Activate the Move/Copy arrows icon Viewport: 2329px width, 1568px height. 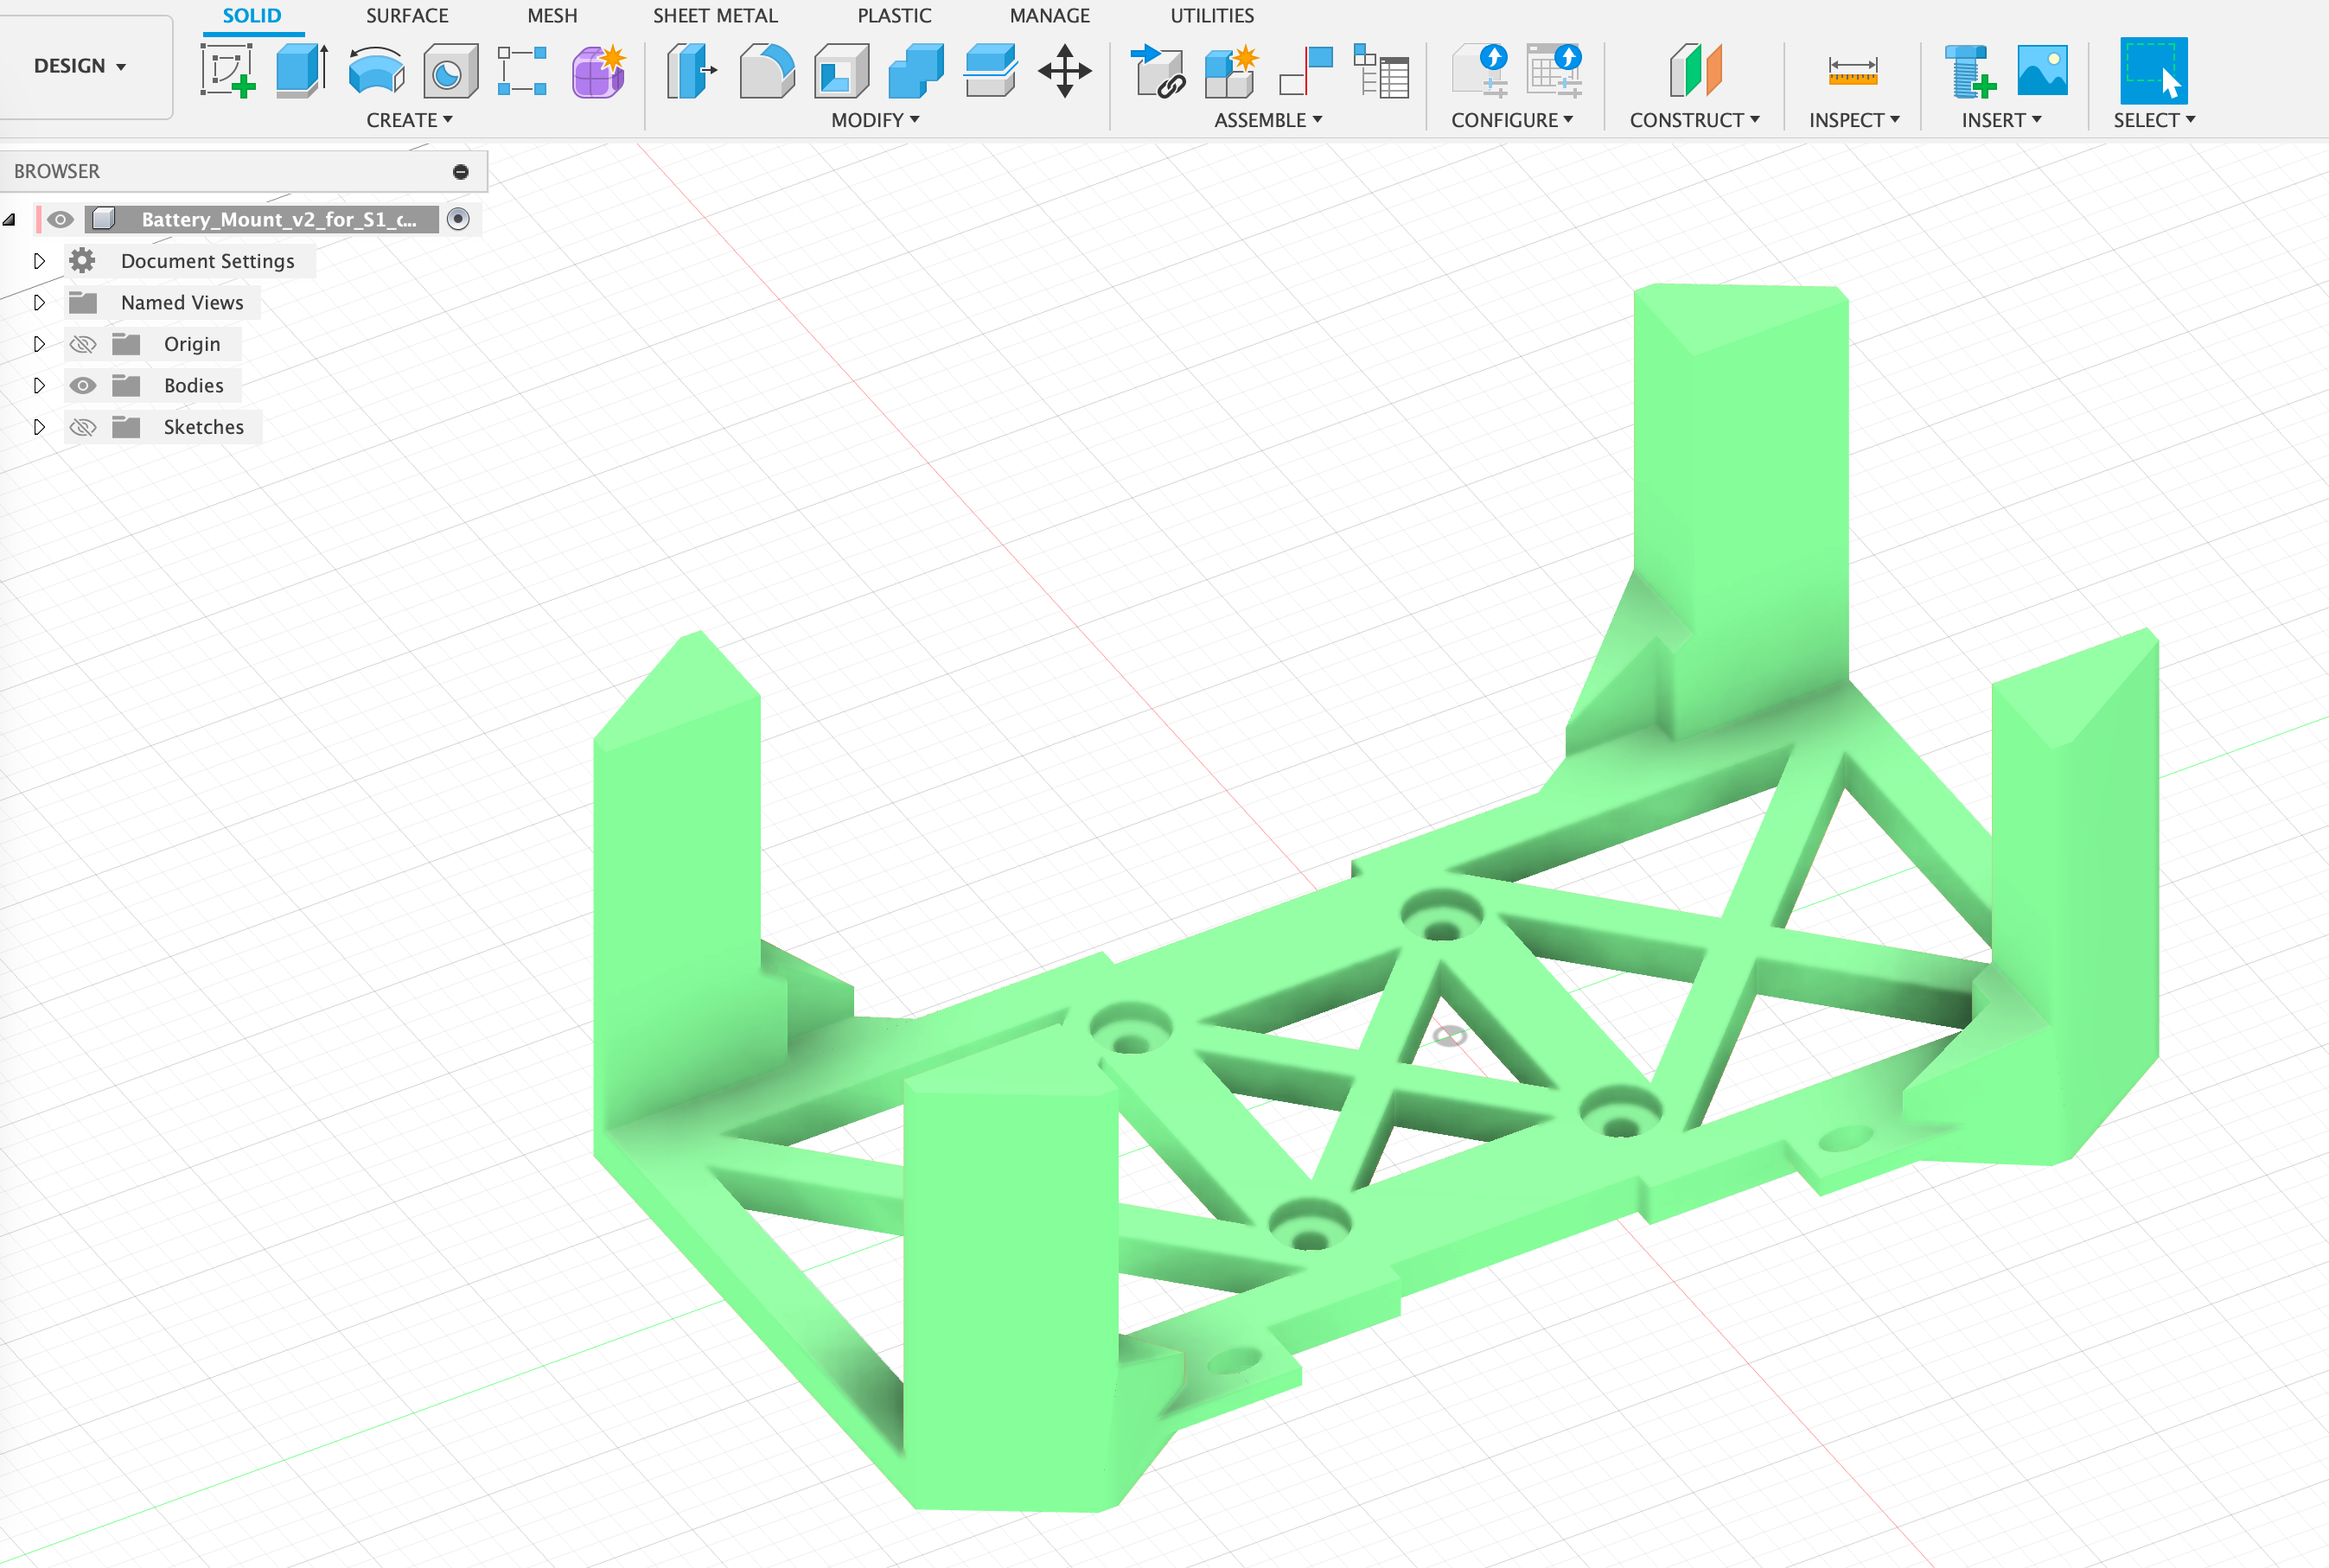pyautogui.click(x=1064, y=70)
